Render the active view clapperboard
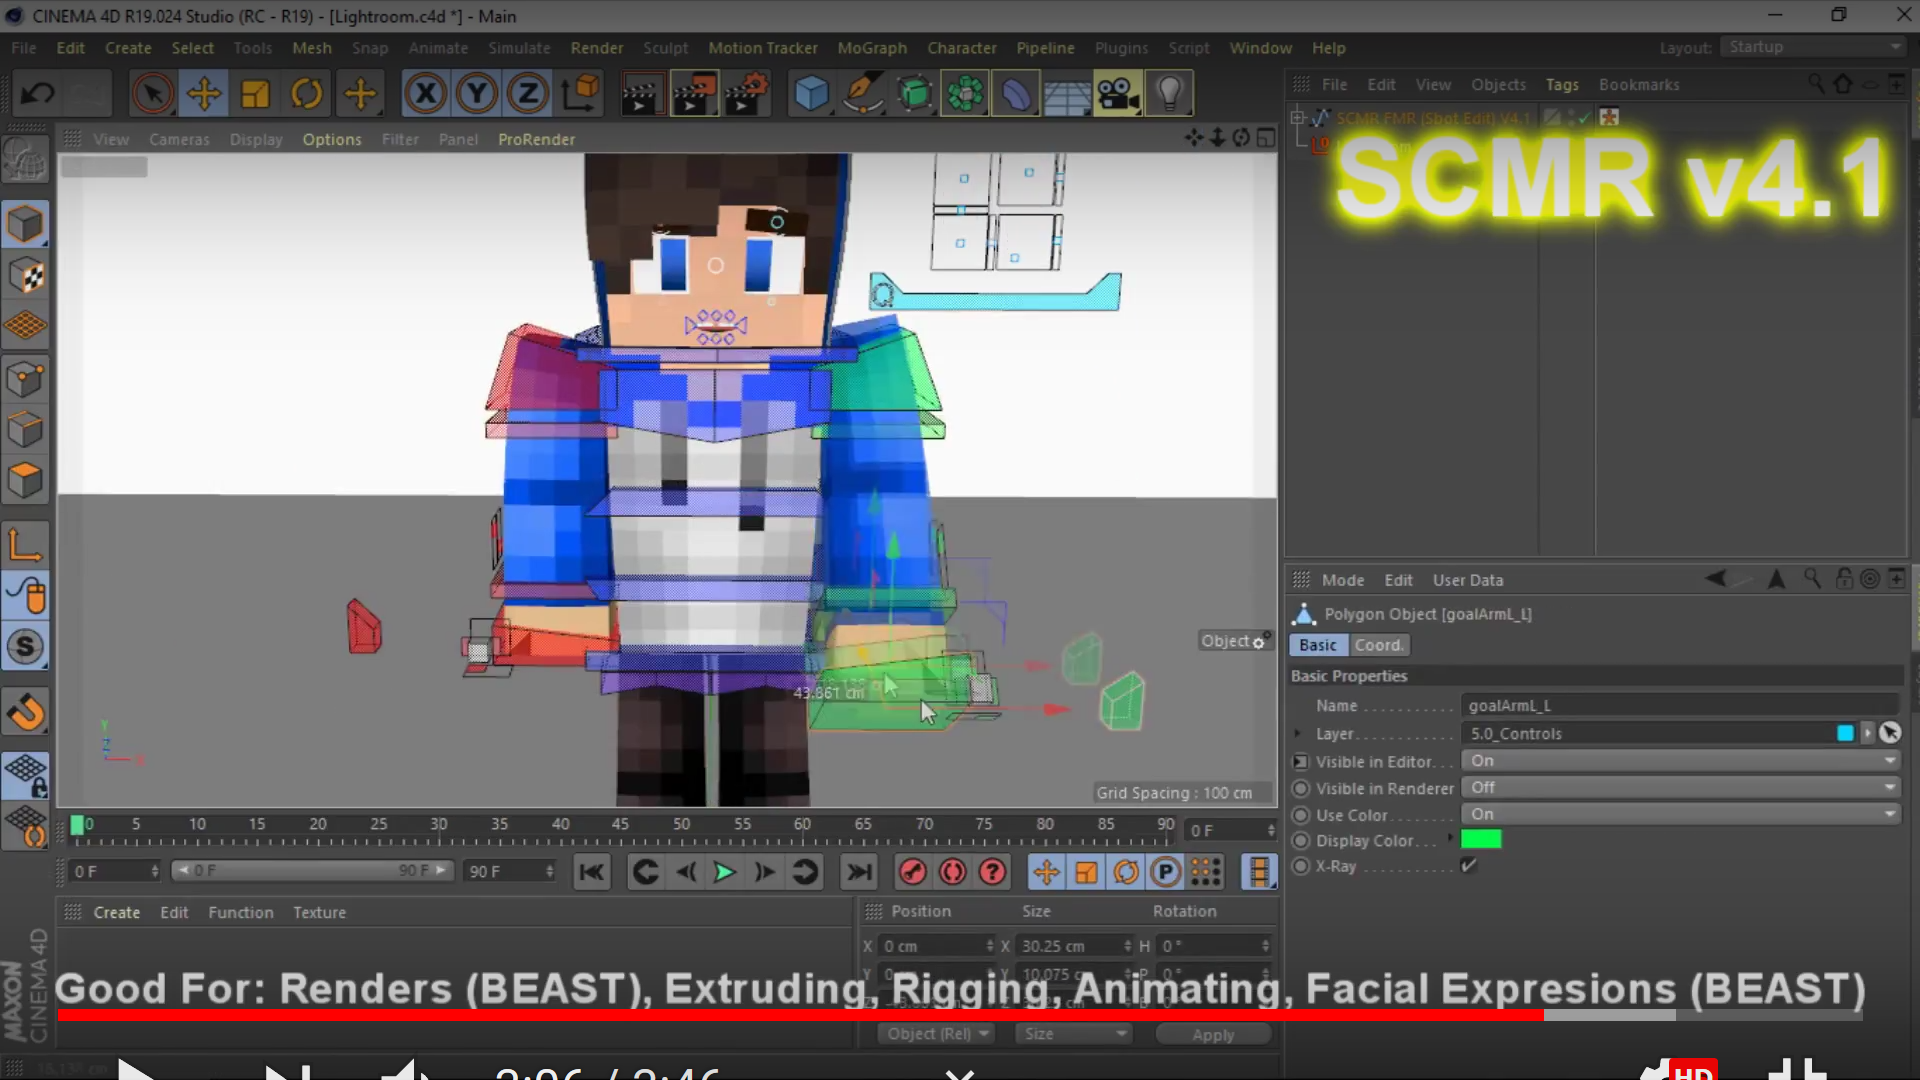Viewport: 1920px width, 1080px height. (x=640, y=94)
